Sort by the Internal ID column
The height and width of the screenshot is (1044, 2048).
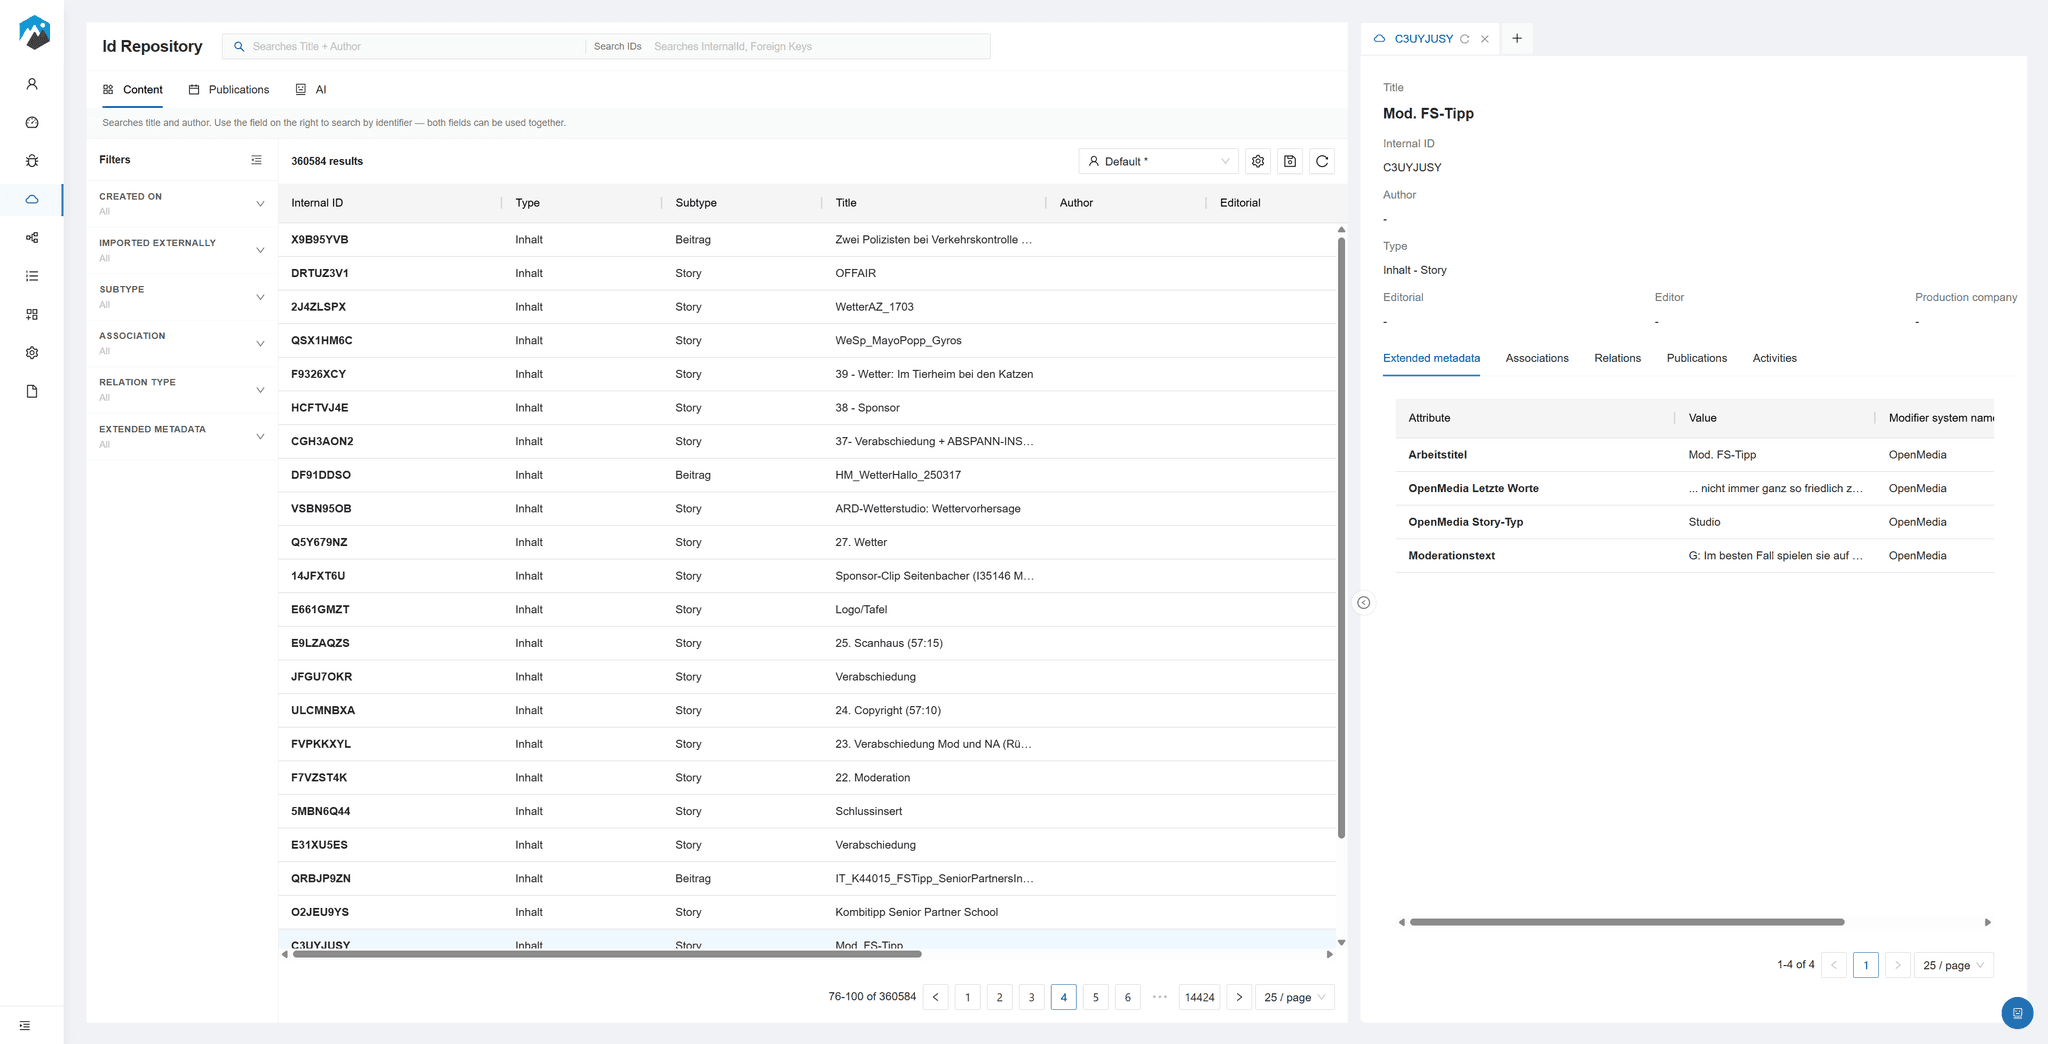pos(390,203)
